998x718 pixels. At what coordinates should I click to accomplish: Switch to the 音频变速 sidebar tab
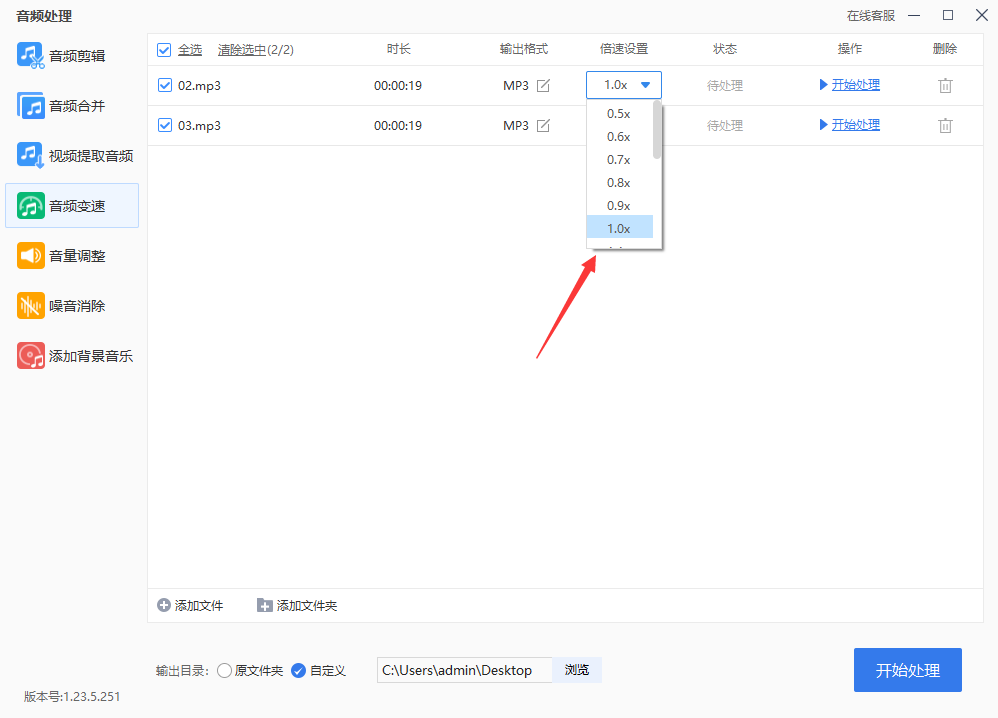72,206
